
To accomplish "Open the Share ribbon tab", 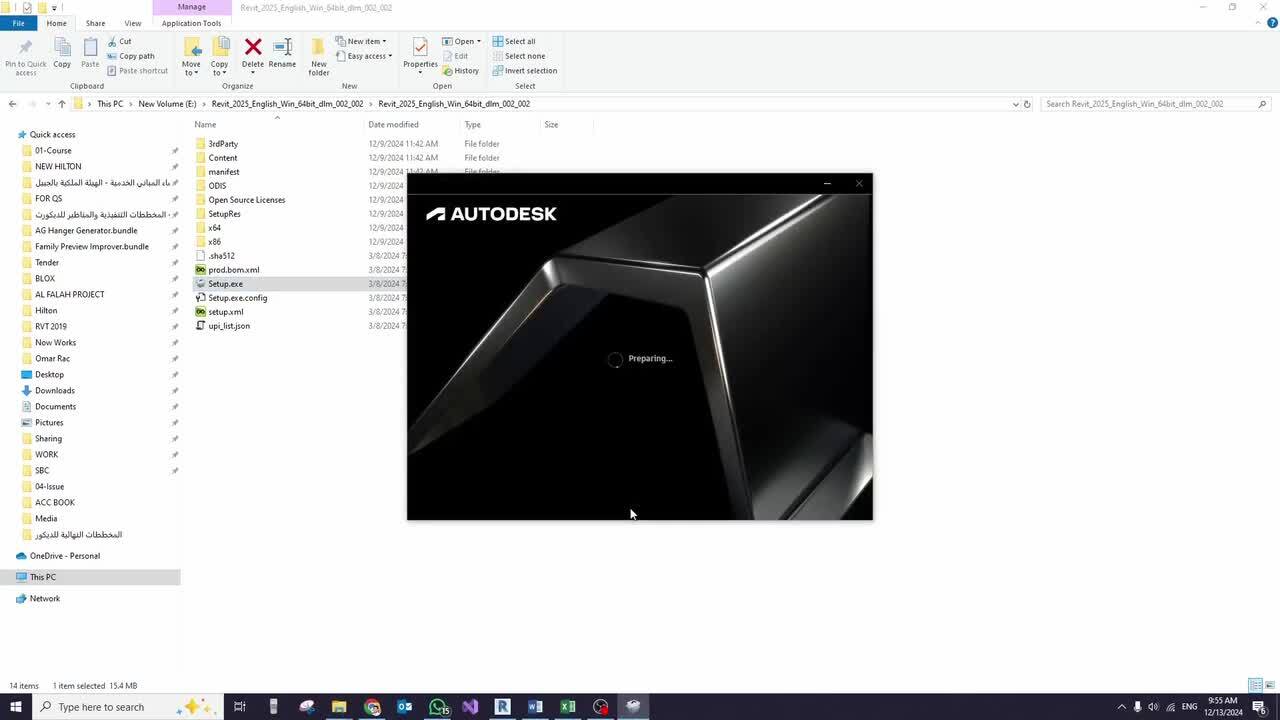I will (x=95, y=23).
